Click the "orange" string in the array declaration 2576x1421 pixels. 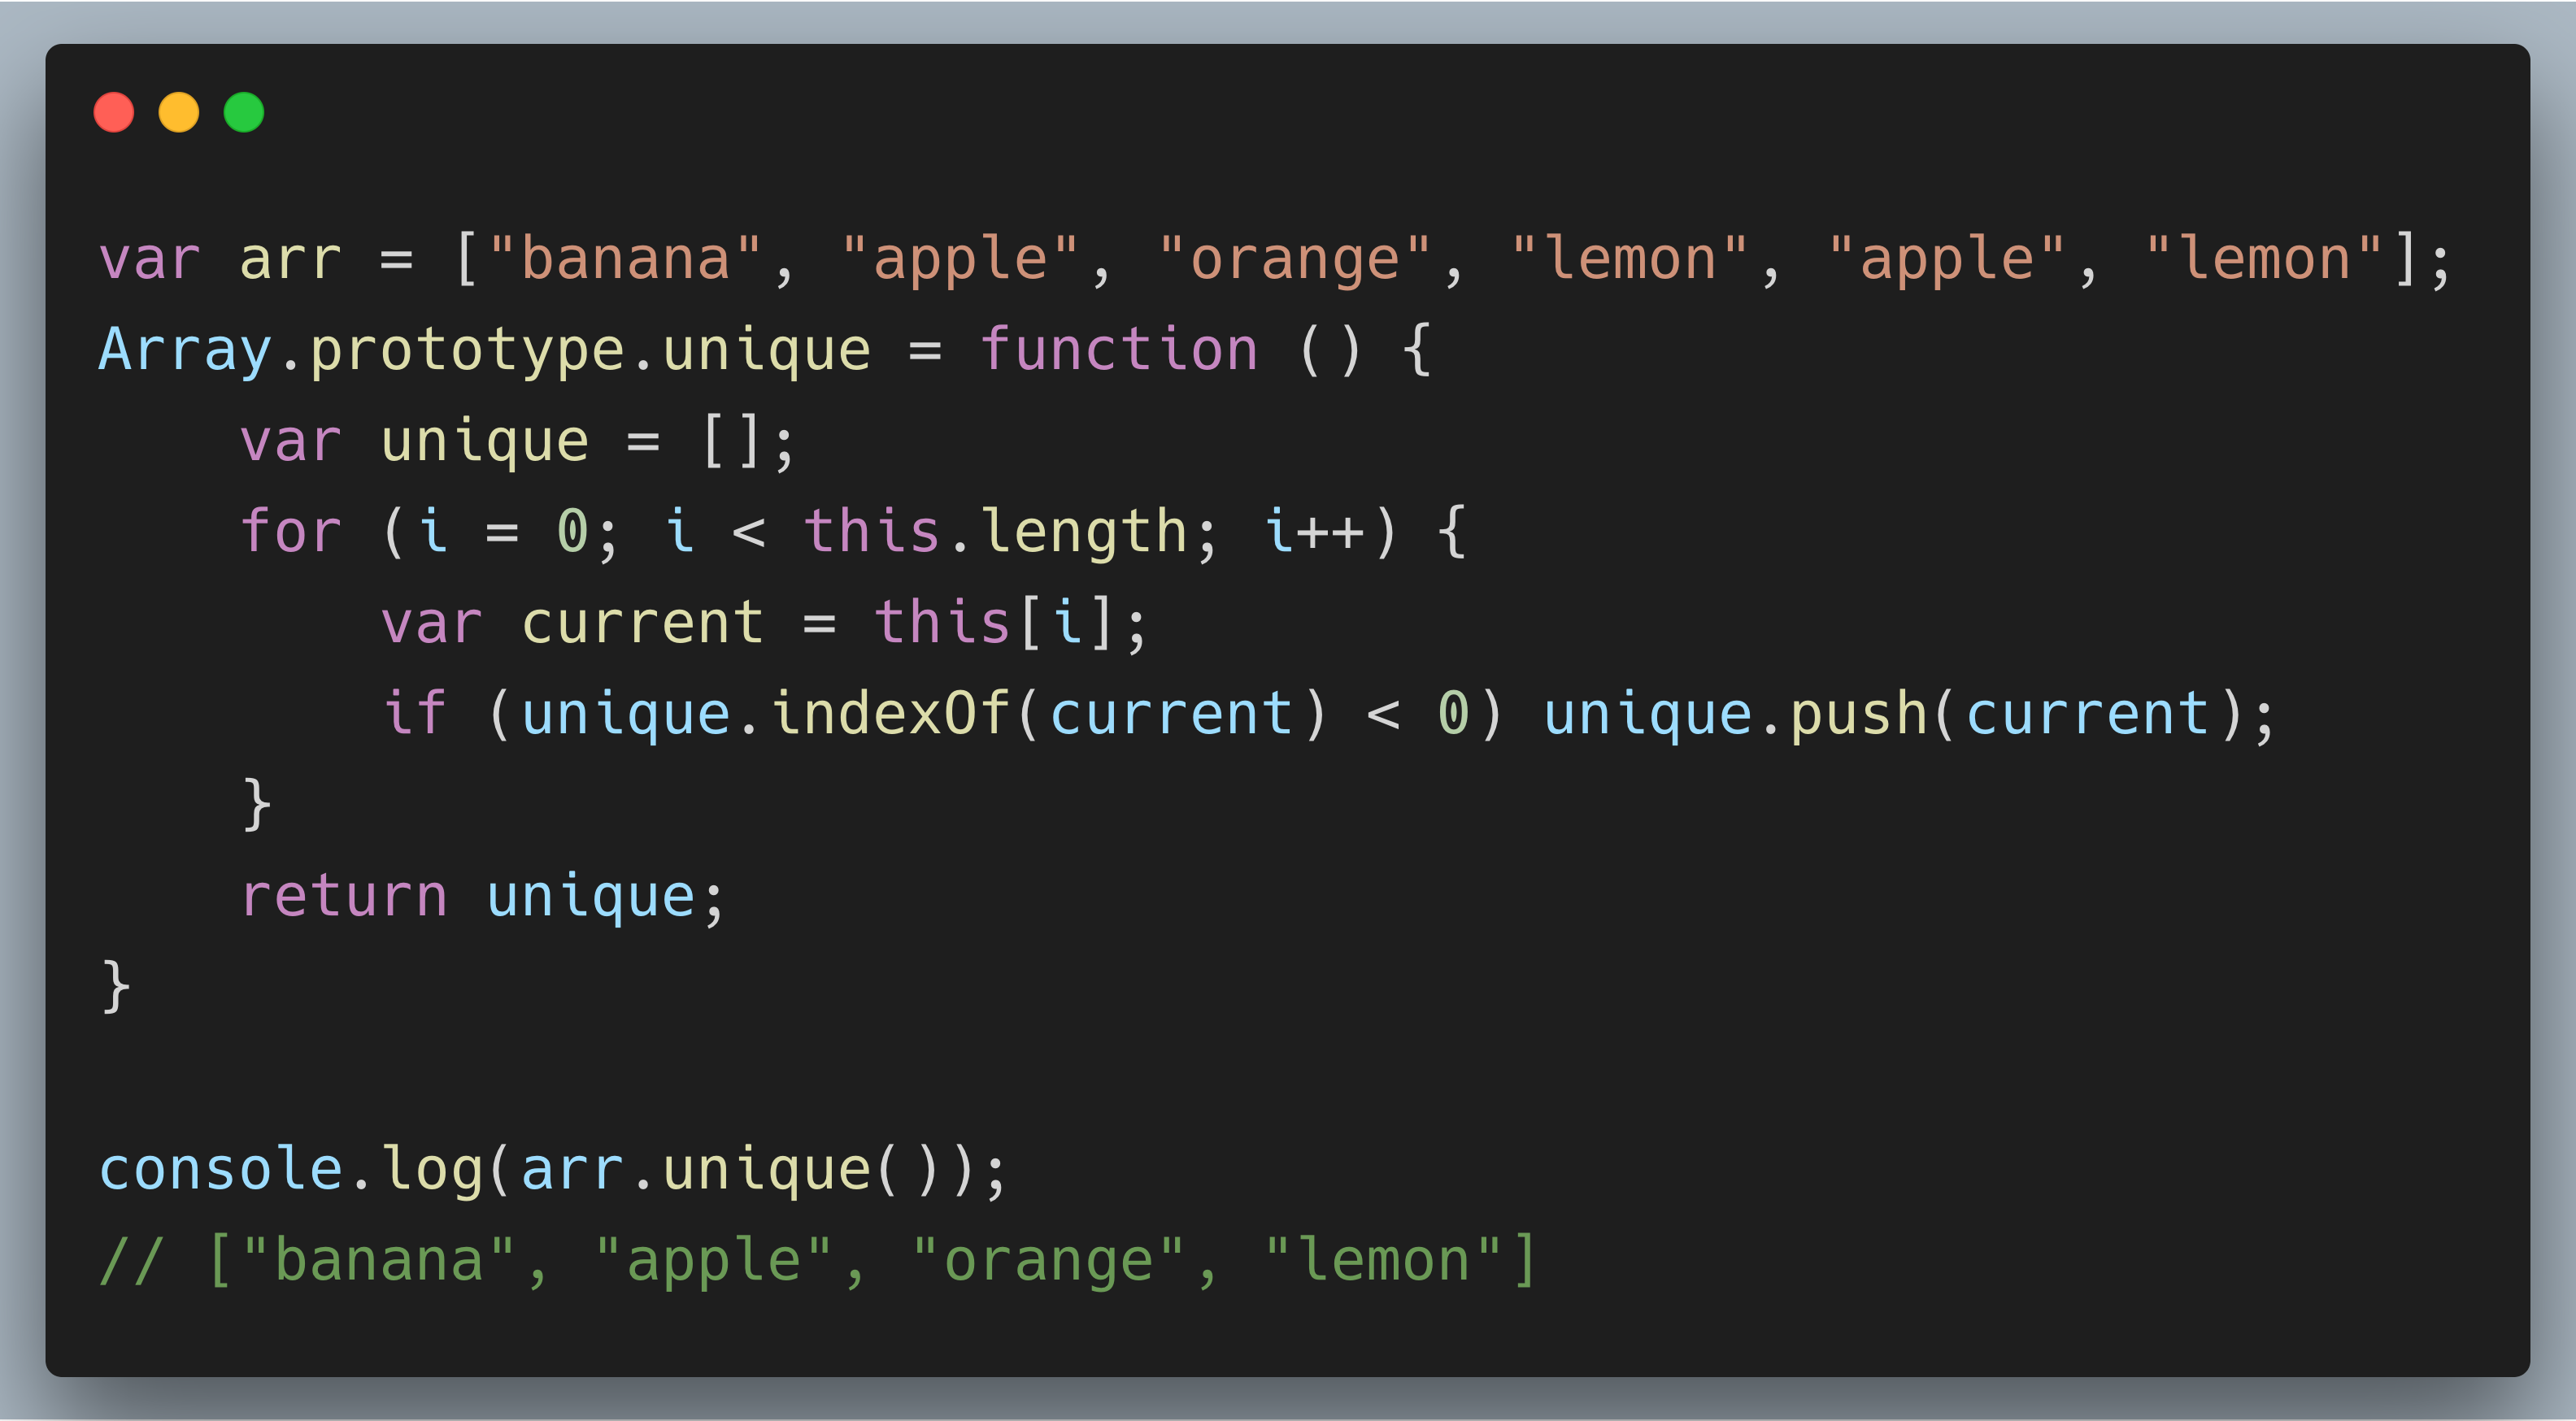pos(1294,260)
